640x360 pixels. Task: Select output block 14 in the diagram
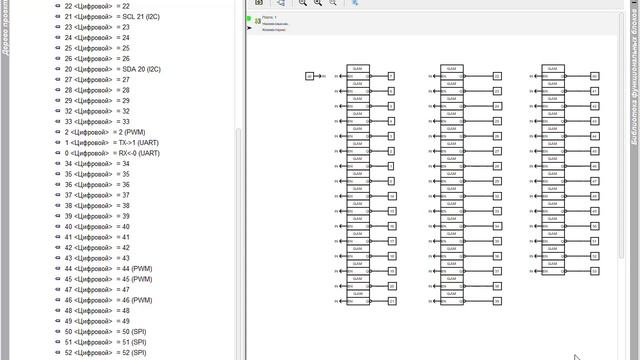[392, 196]
